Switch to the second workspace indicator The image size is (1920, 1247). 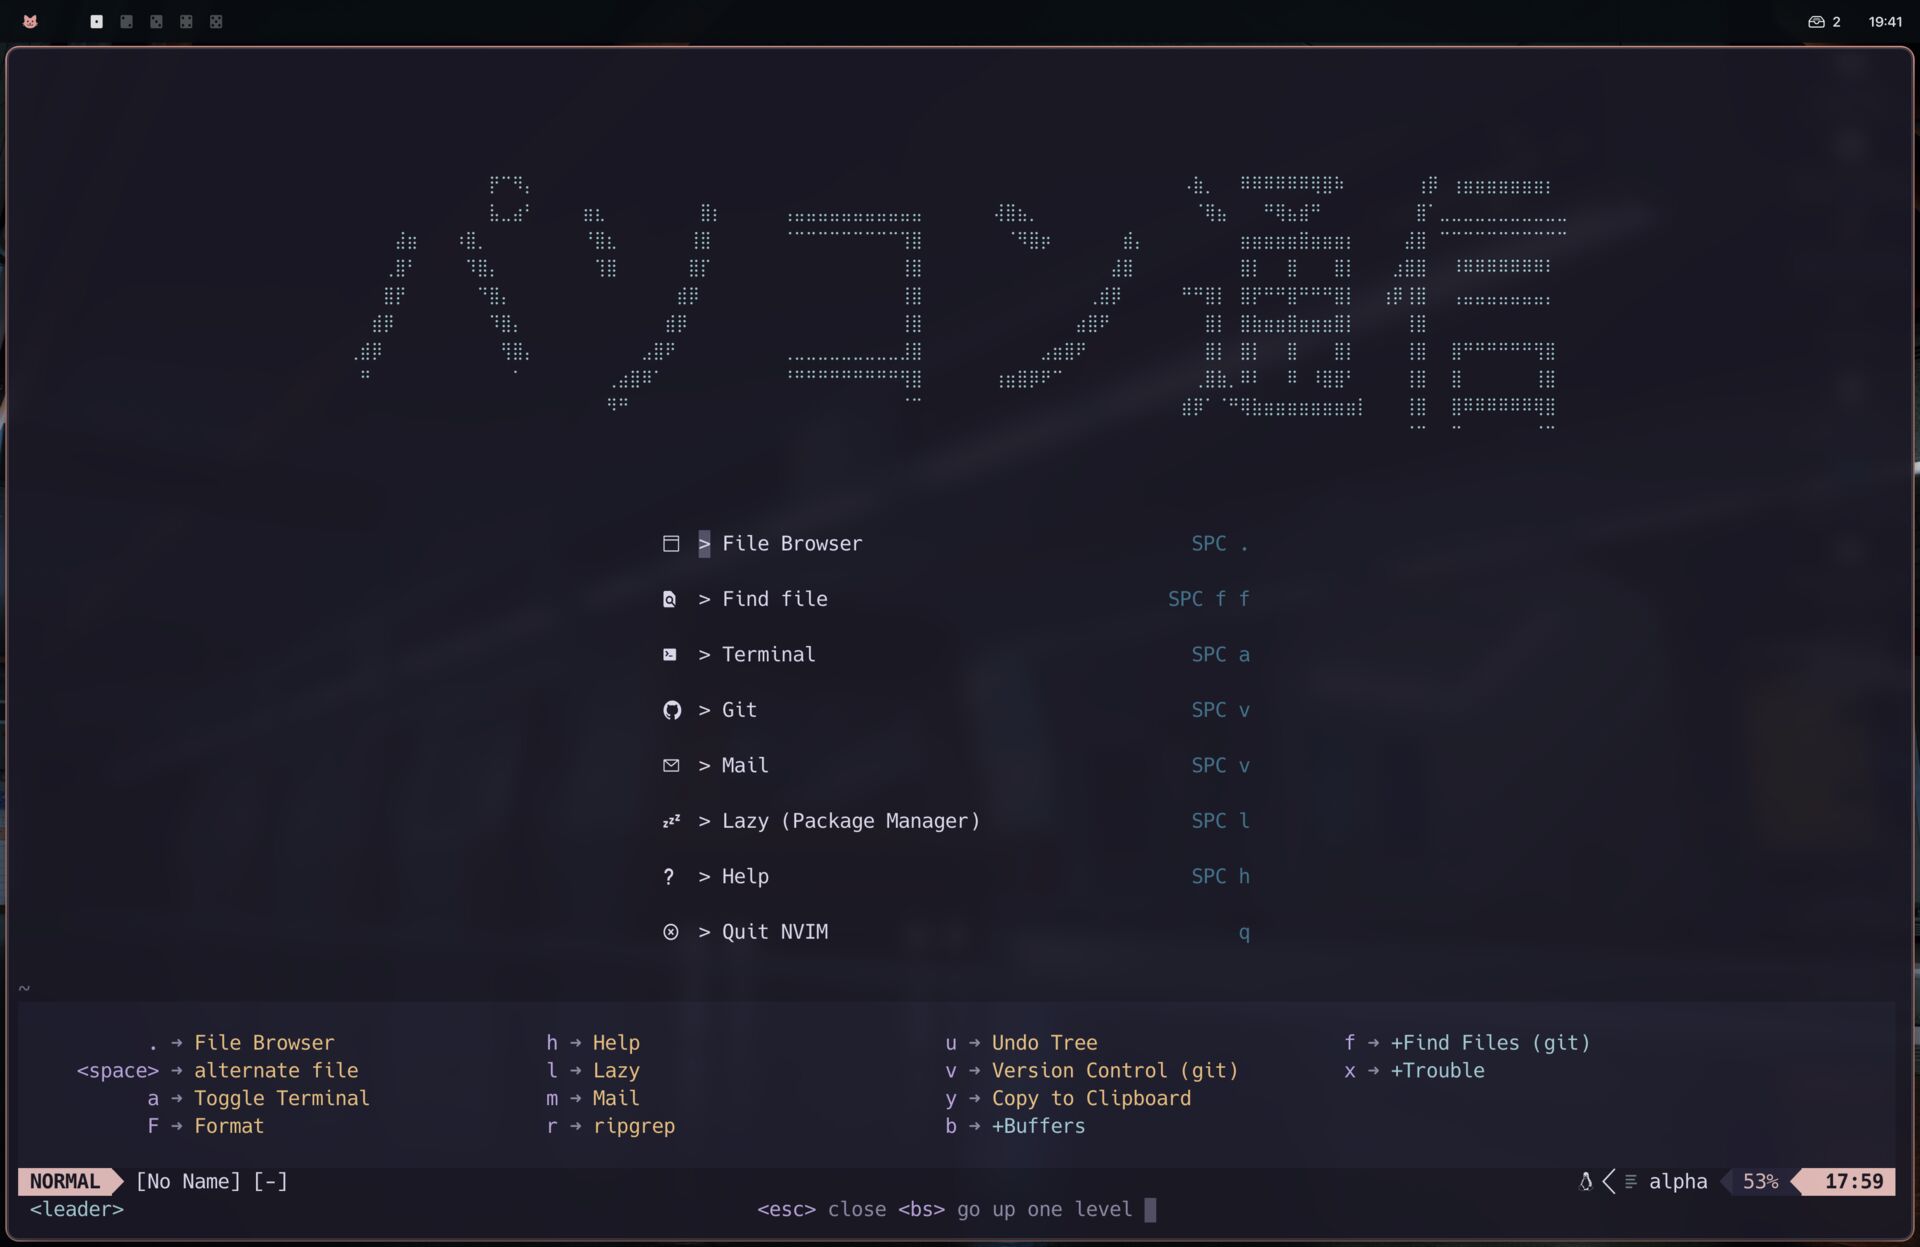click(x=126, y=21)
